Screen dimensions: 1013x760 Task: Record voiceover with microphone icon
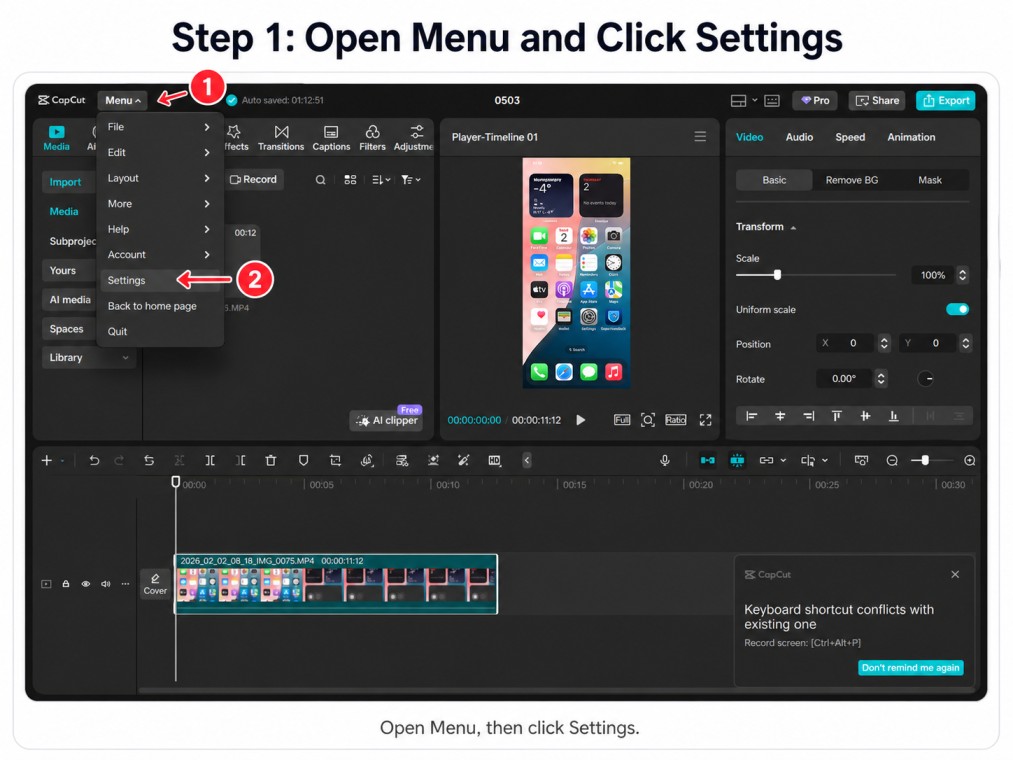pyautogui.click(x=665, y=460)
